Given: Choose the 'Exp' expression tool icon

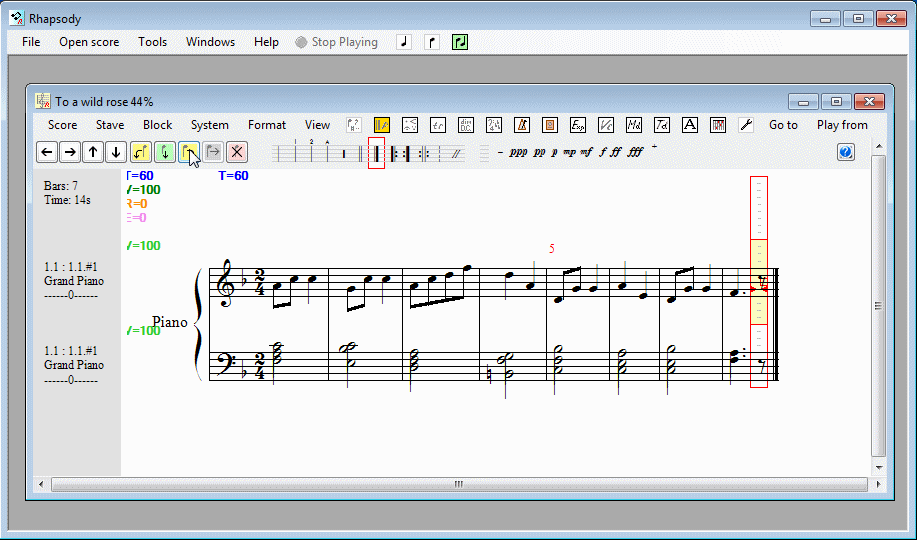Looking at the screenshot, I should coord(578,125).
